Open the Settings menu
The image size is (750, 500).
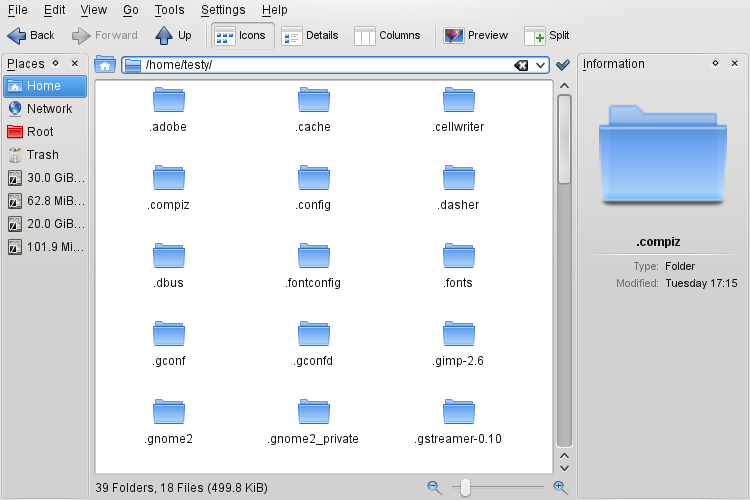(x=222, y=10)
